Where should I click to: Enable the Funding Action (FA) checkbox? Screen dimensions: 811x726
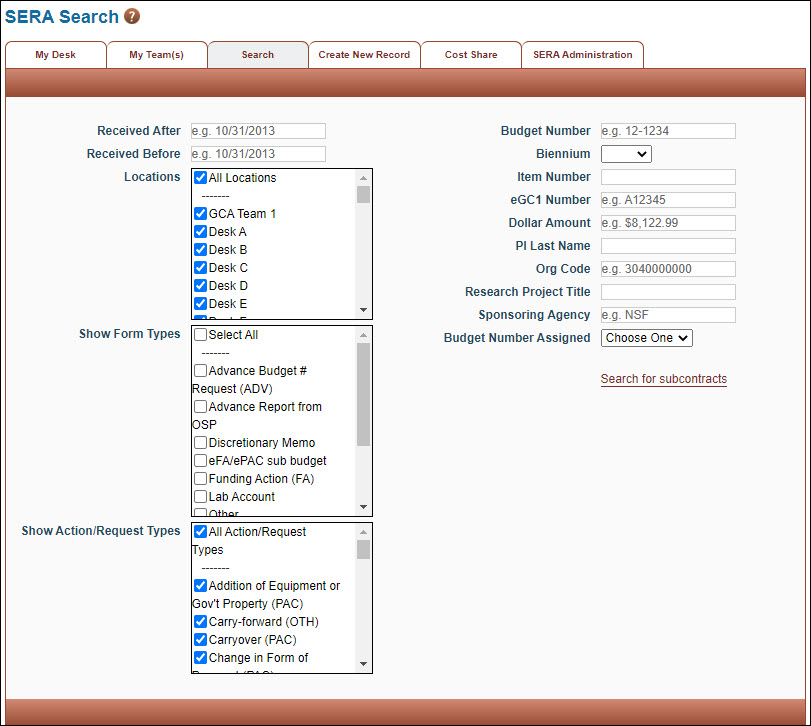tap(201, 479)
